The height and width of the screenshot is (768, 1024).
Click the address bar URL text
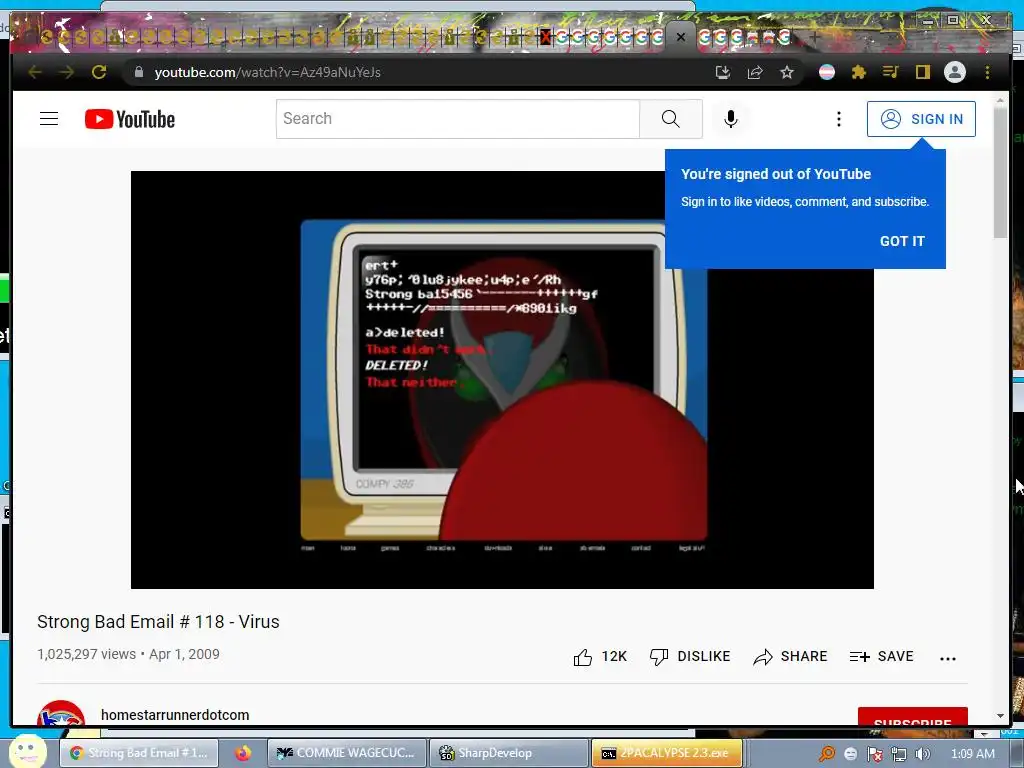(x=268, y=72)
